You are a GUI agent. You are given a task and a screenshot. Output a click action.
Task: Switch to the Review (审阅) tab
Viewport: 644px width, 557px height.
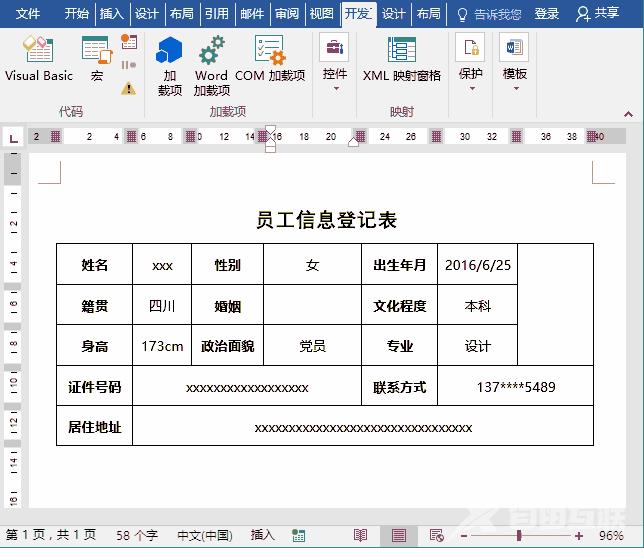click(287, 14)
